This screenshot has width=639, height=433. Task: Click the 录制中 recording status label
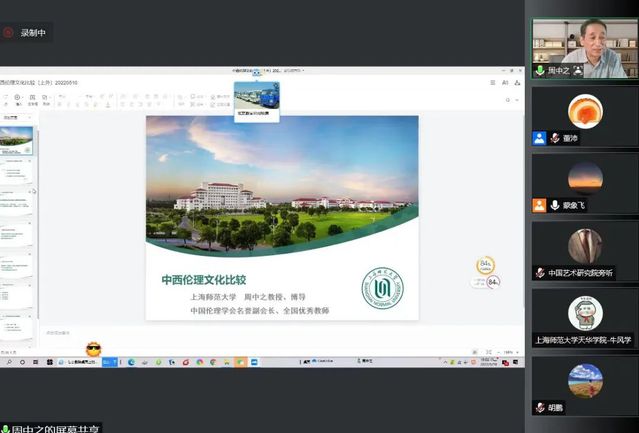(x=34, y=33)
